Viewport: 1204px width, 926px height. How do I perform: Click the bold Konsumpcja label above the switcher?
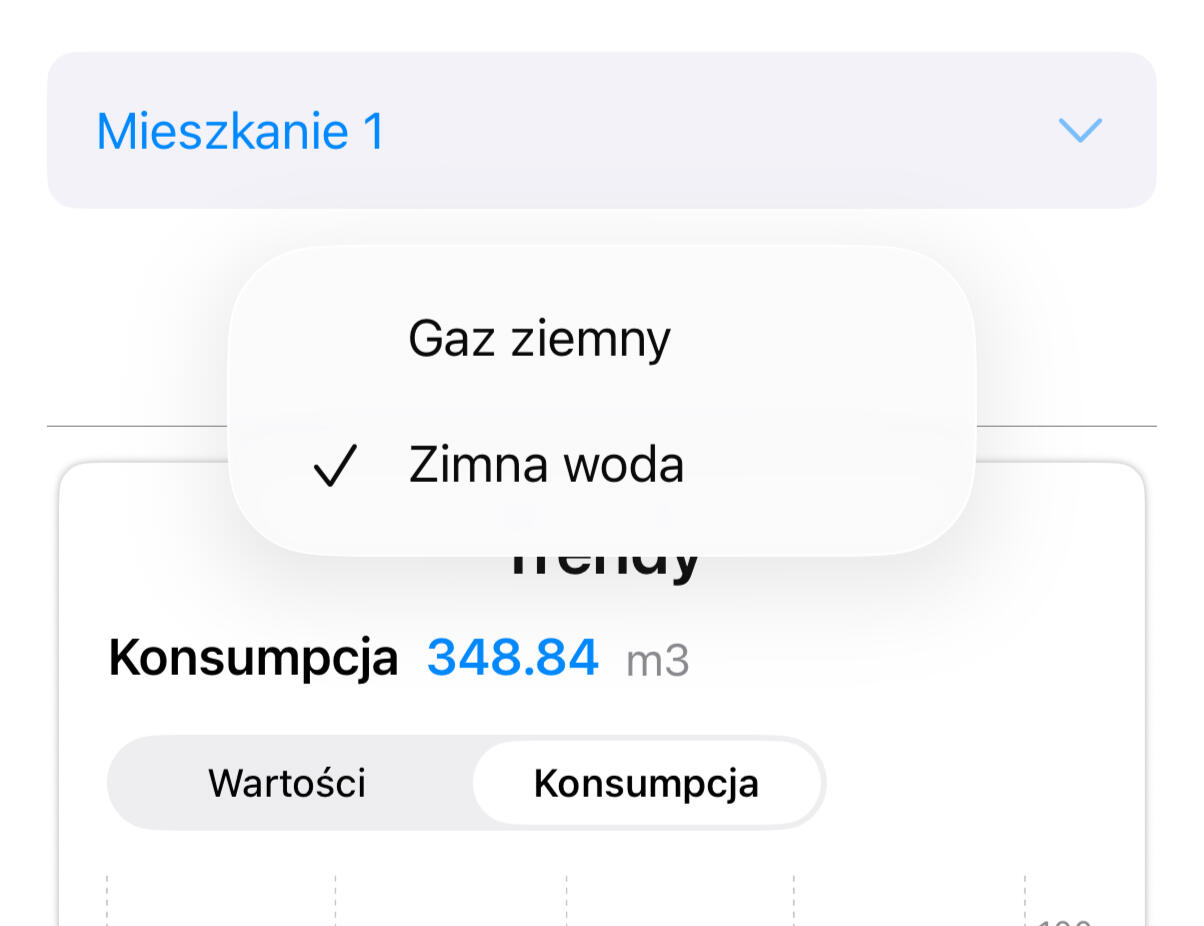253,658
